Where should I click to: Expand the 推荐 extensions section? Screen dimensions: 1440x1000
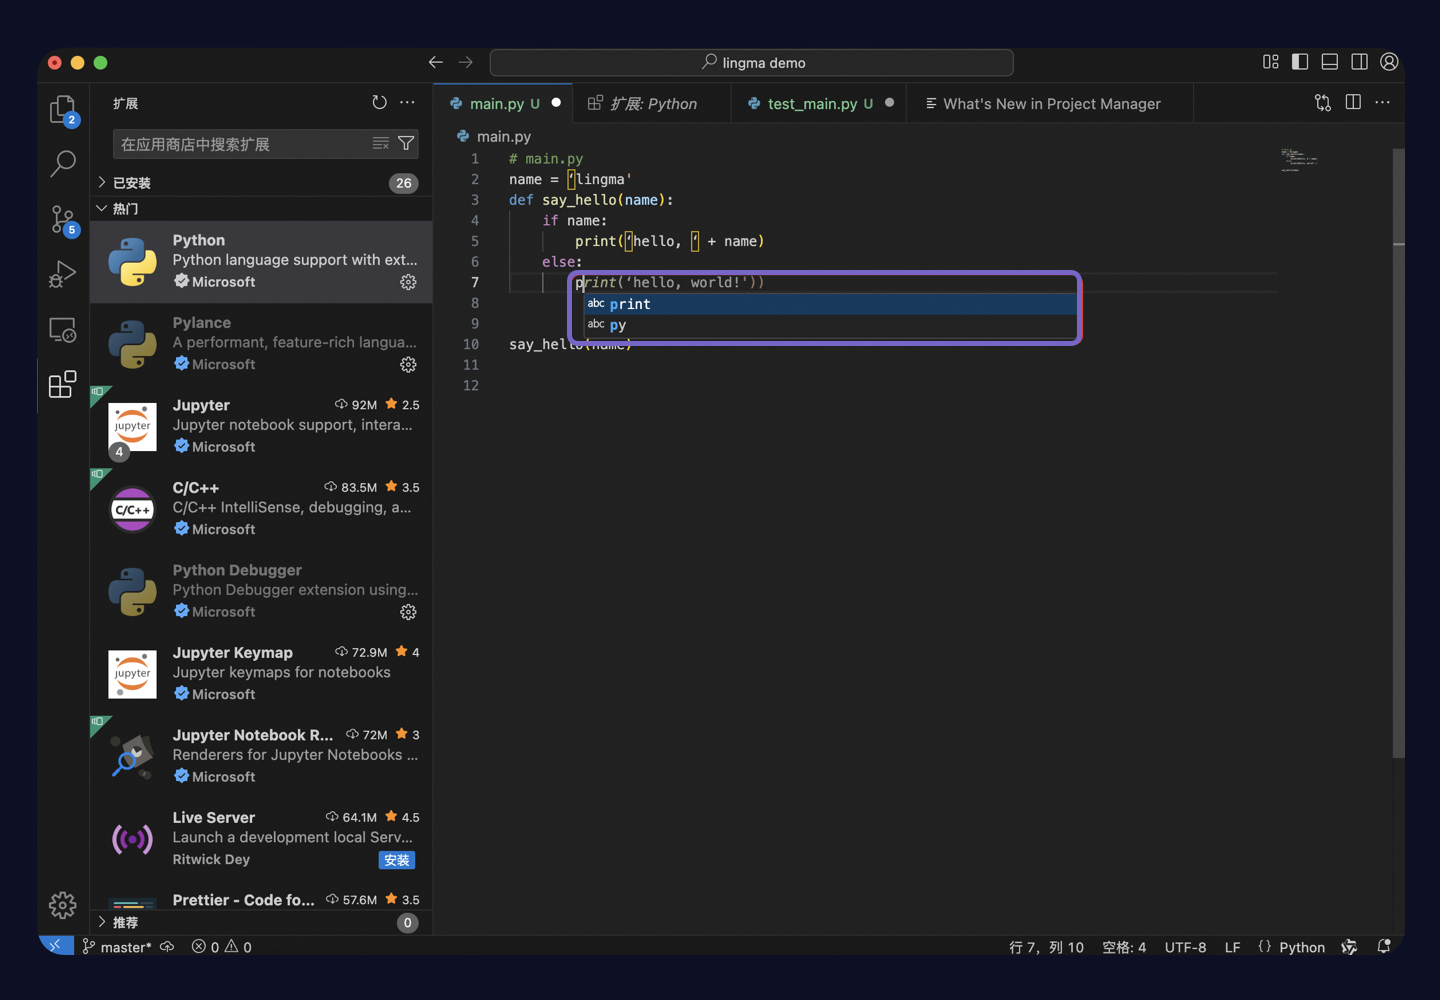124,922
